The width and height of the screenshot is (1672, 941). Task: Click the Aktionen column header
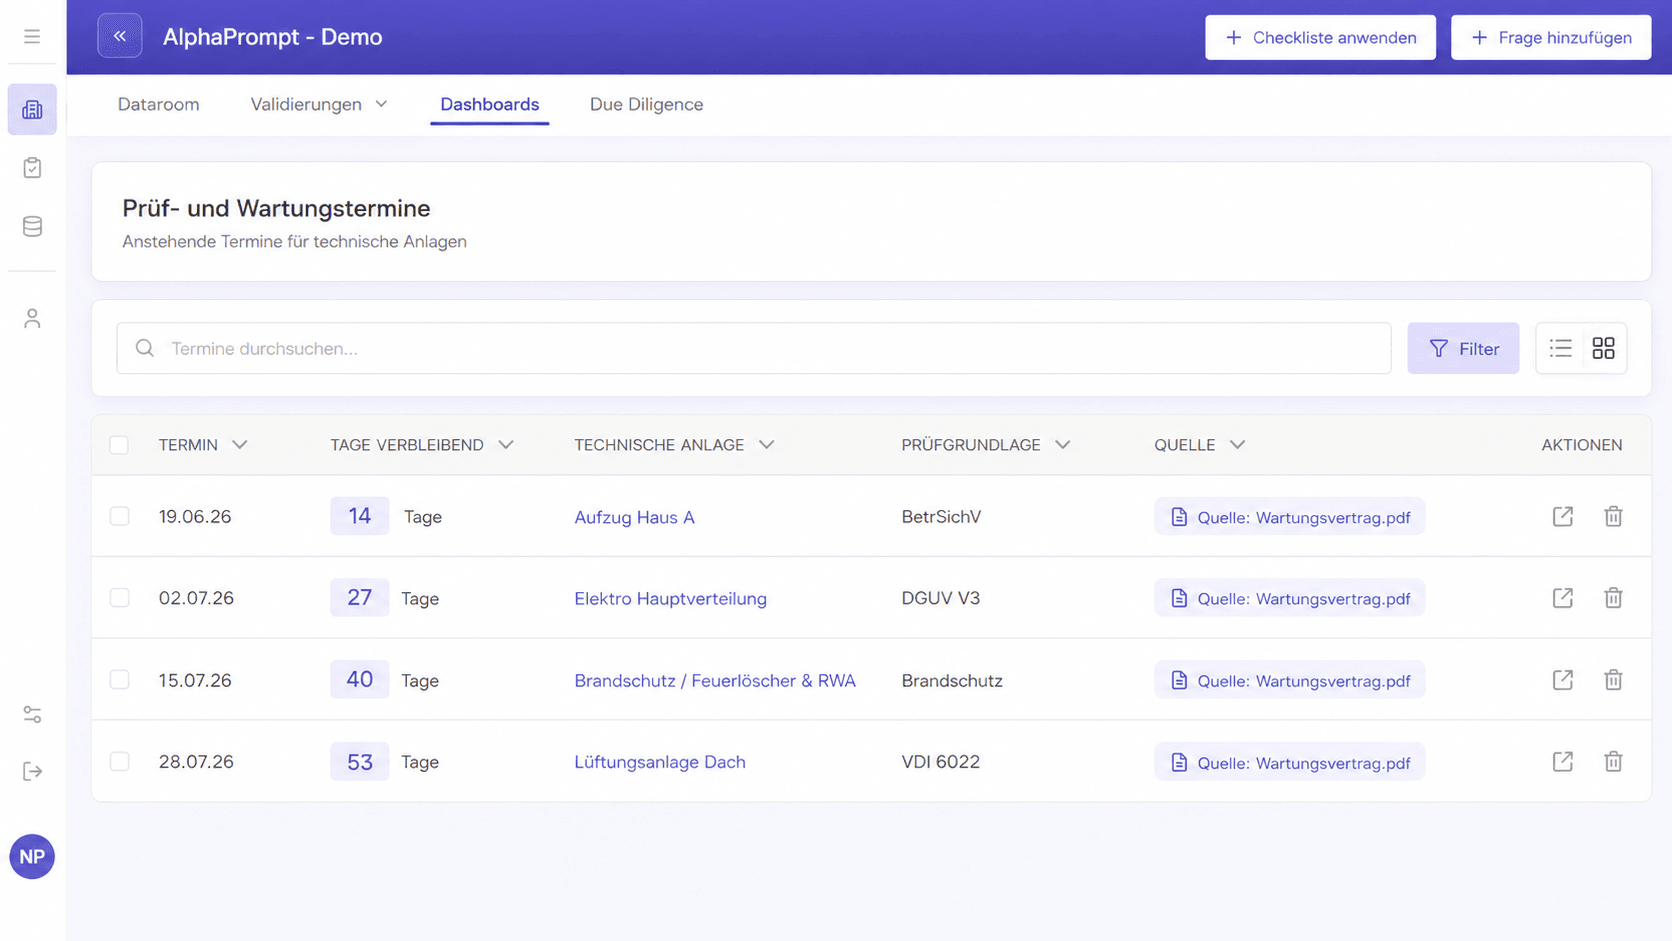coord(1582,445)
